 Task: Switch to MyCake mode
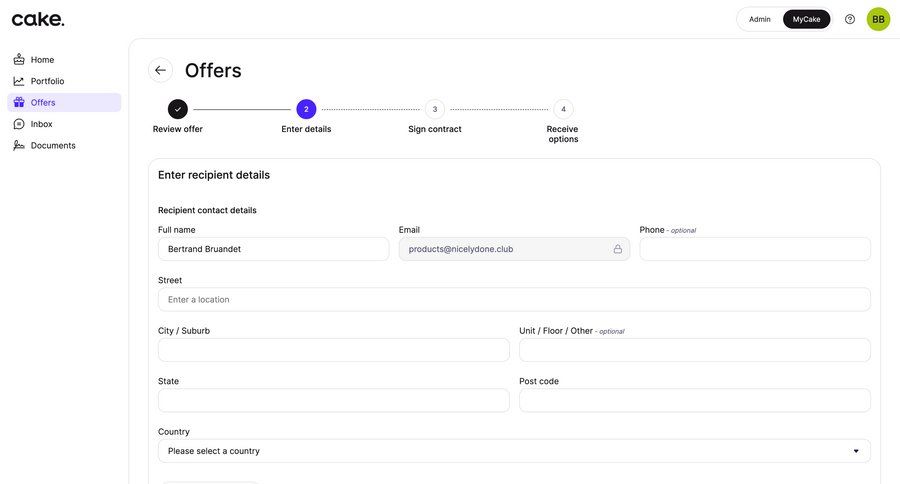806,19
